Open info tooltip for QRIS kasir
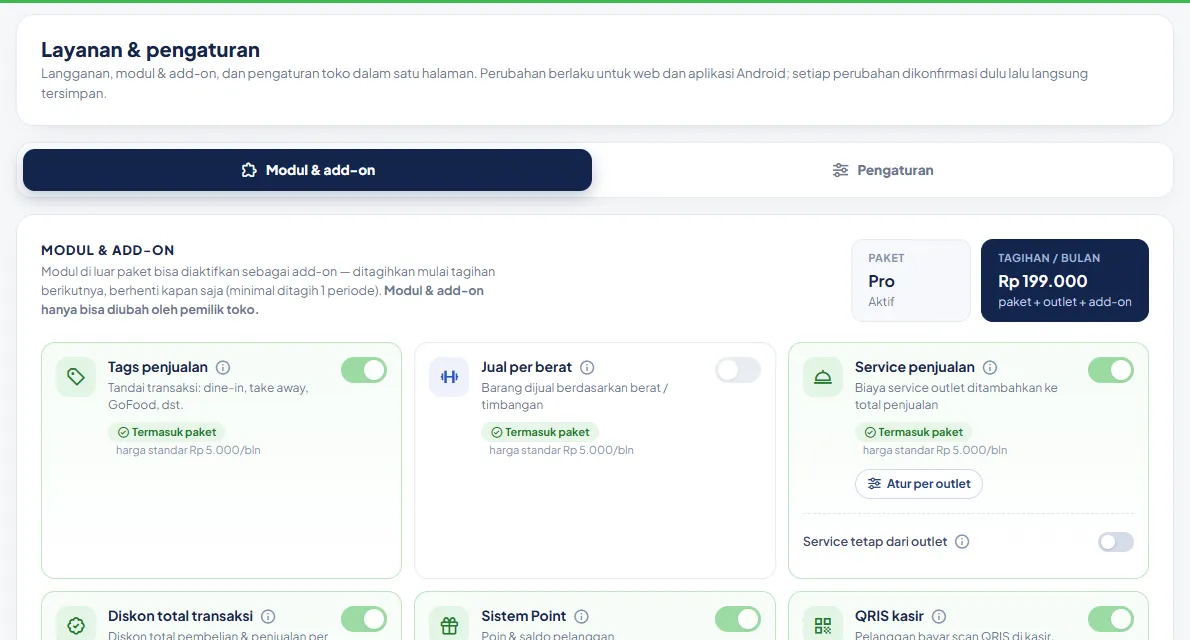Viewport: 1190px width, 640px height. click(x=939, y=616)
